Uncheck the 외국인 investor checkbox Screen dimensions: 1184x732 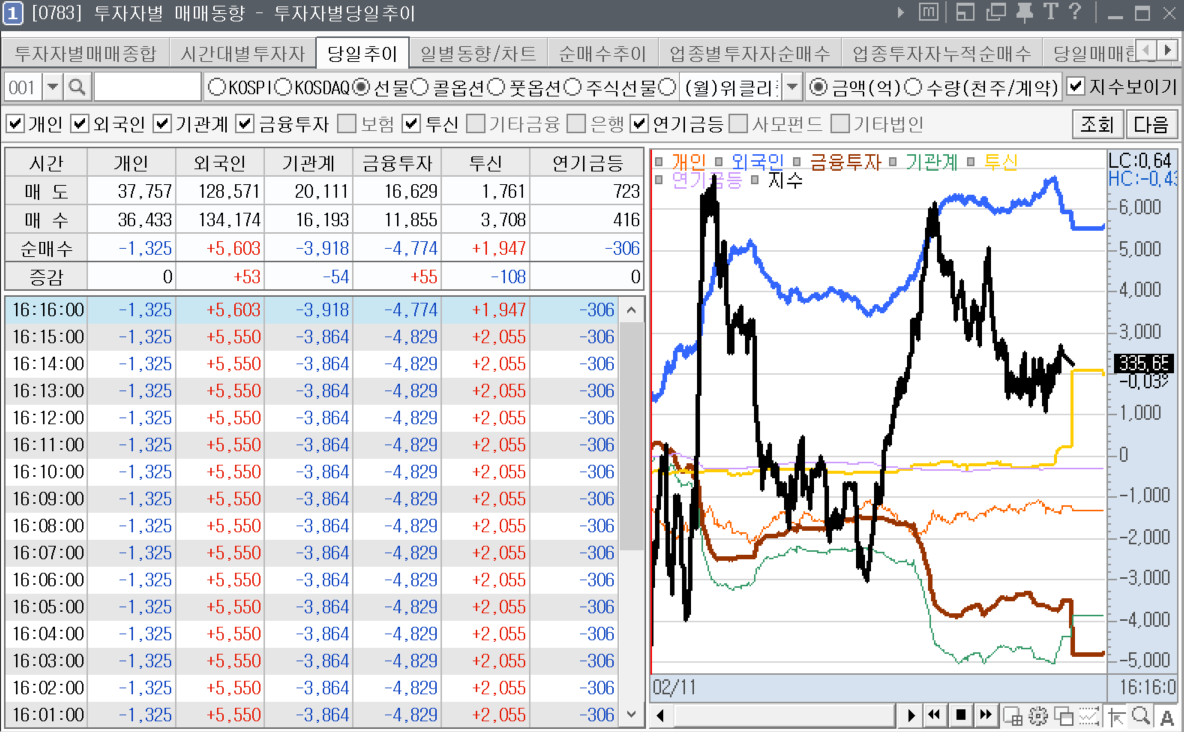81,124
